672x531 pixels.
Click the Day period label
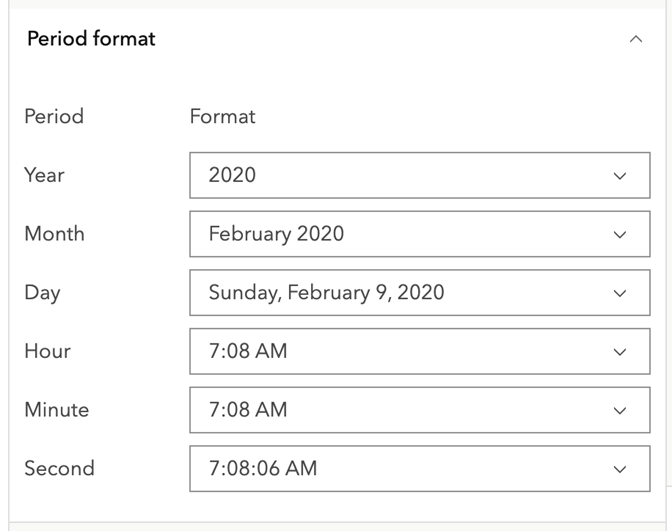(x=42, y=293)
